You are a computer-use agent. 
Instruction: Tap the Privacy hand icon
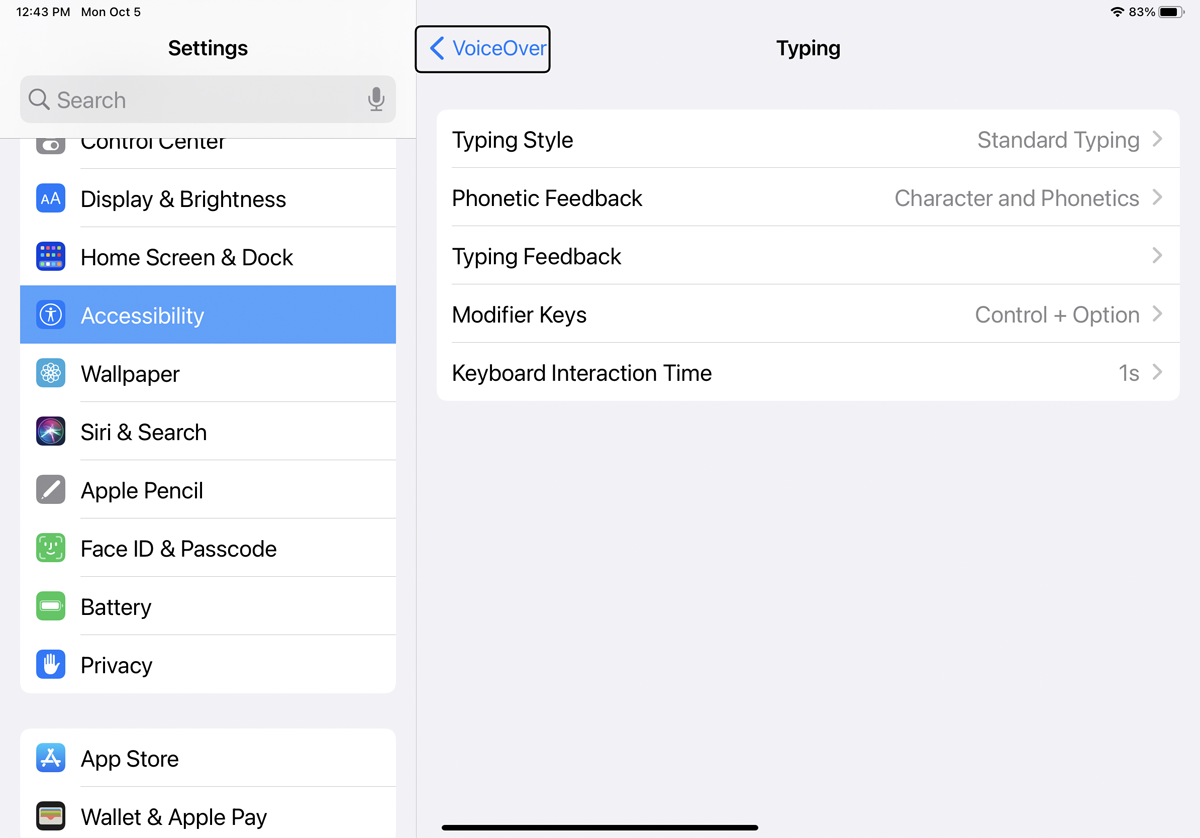click(x=51, y=664)
